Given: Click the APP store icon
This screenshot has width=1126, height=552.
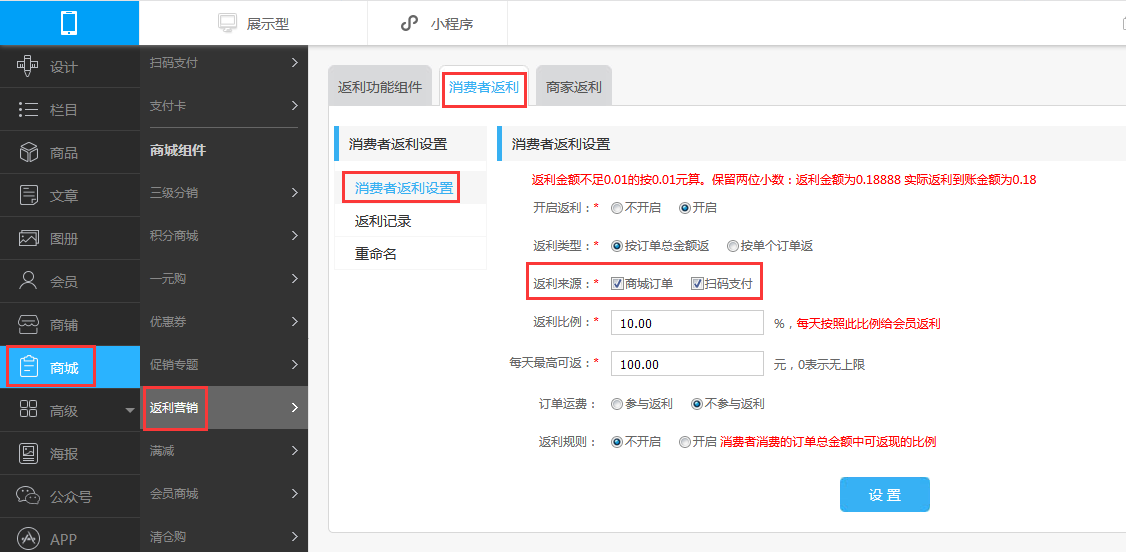Looking at the screenshot, I should click(27, 538).
